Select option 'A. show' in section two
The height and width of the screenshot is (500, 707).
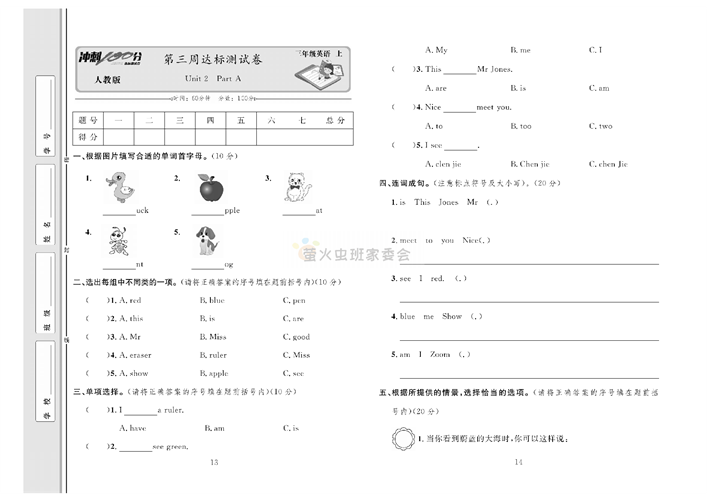pyautogui.click(x=133, y=373)
